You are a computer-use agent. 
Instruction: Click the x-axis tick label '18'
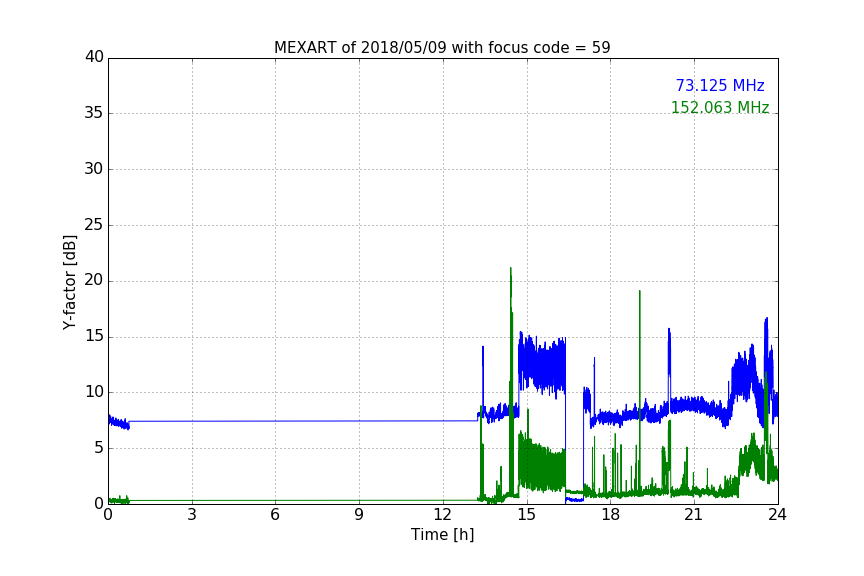611,515
